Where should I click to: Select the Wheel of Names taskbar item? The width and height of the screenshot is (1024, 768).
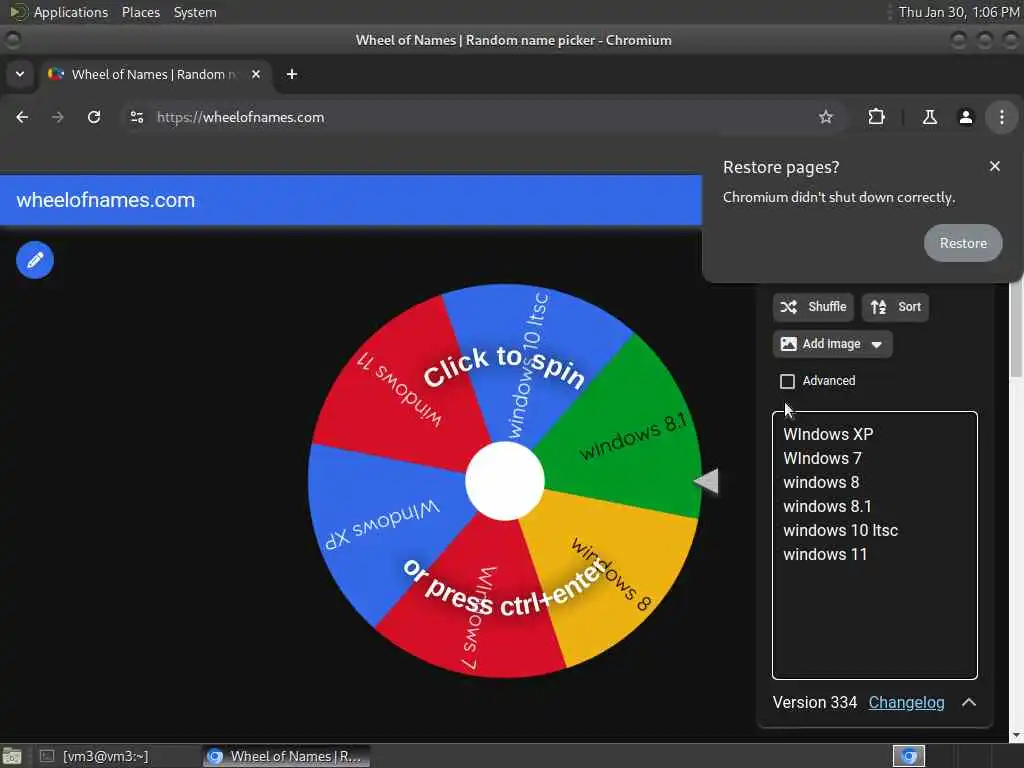(286, 756)
